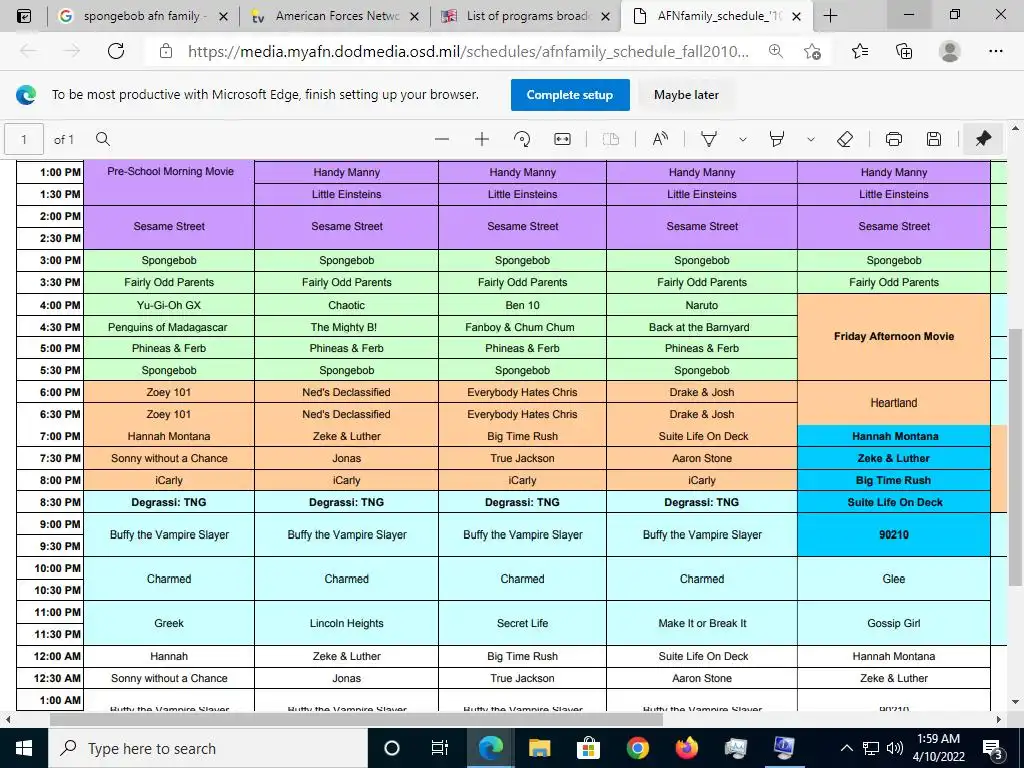This screenshot has width=1024, height=768.
Task: Zoom in PDF with plus icon
Action: 482,139
